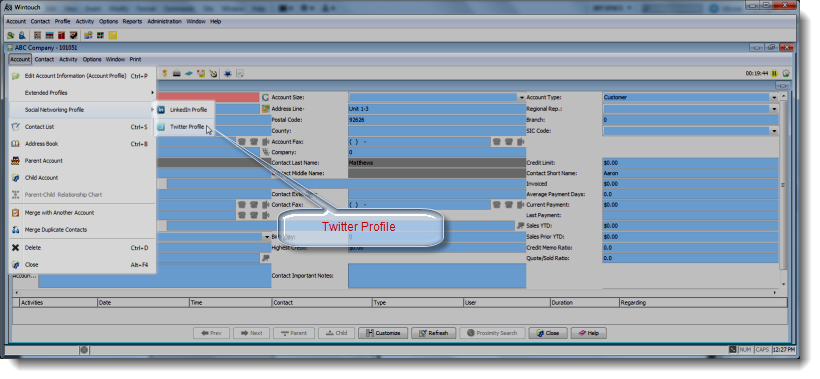Expand the Account Size dropdown arrow
The image size is (820, 379).
pos(521,98)
